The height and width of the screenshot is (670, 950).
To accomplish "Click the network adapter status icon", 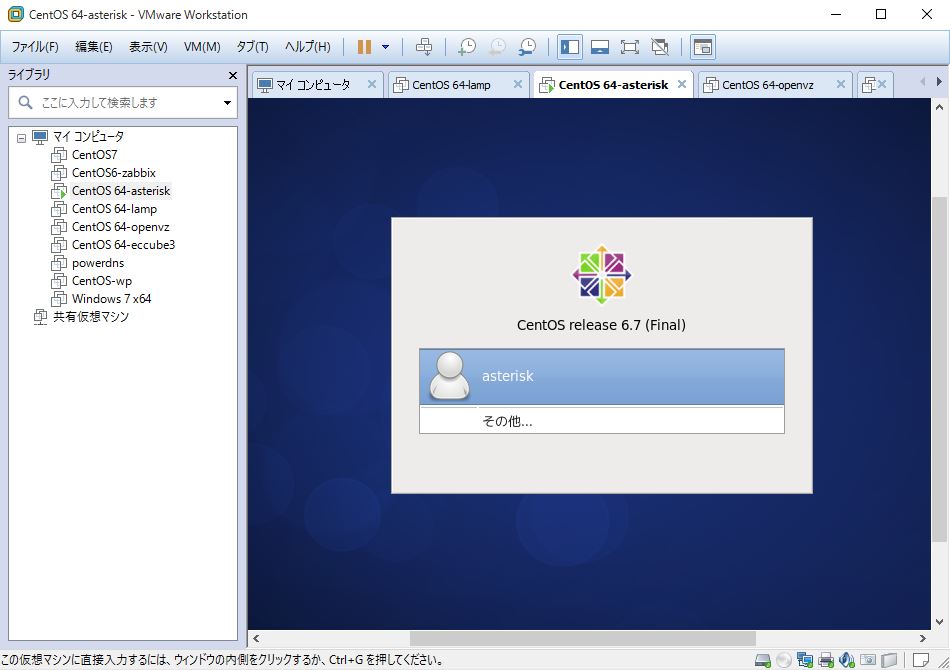I will click(x=805, y=660).
